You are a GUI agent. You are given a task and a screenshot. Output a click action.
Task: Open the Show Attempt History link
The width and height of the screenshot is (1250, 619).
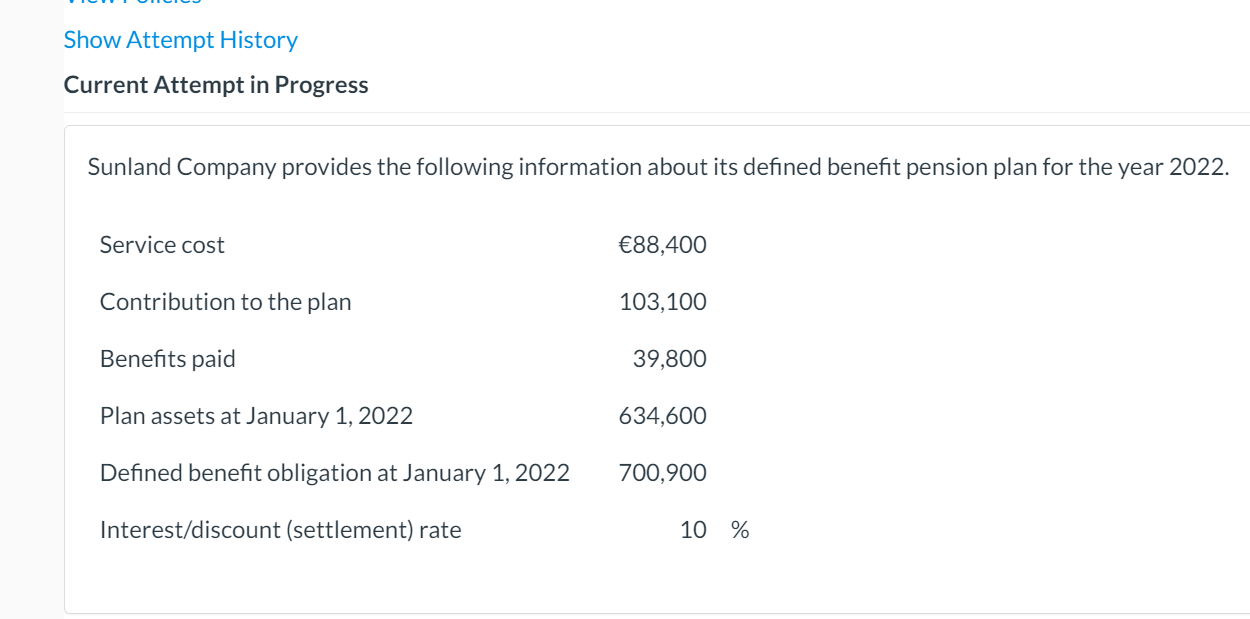181,40
